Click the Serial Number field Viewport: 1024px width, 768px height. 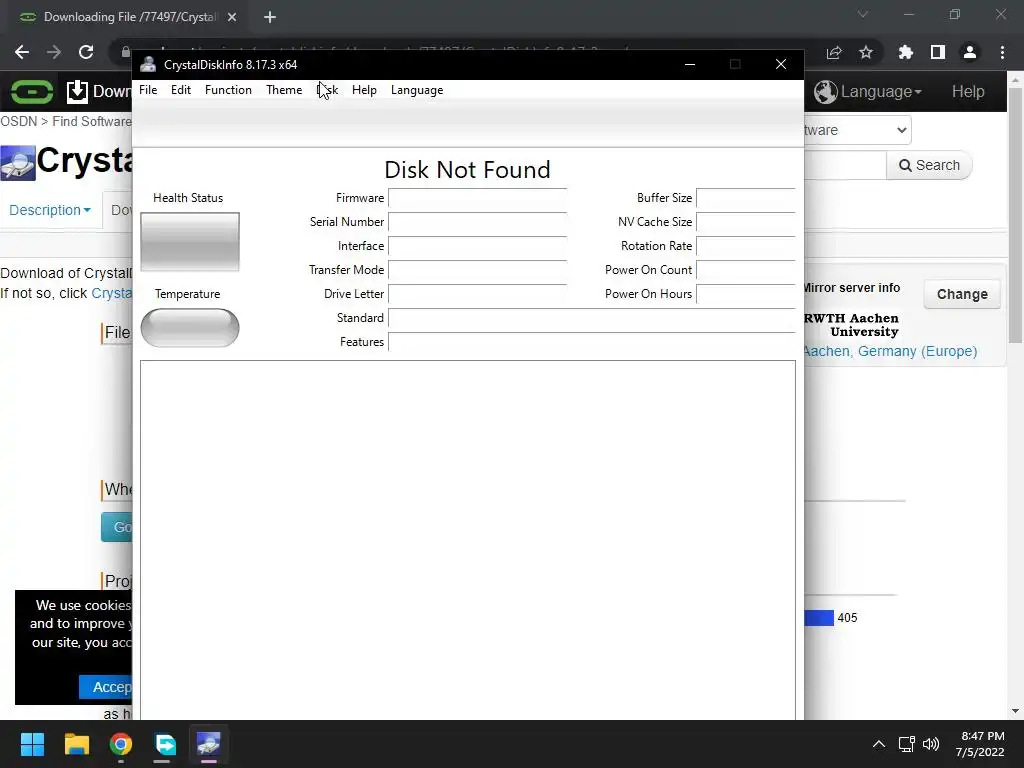(x=477, y=222)
